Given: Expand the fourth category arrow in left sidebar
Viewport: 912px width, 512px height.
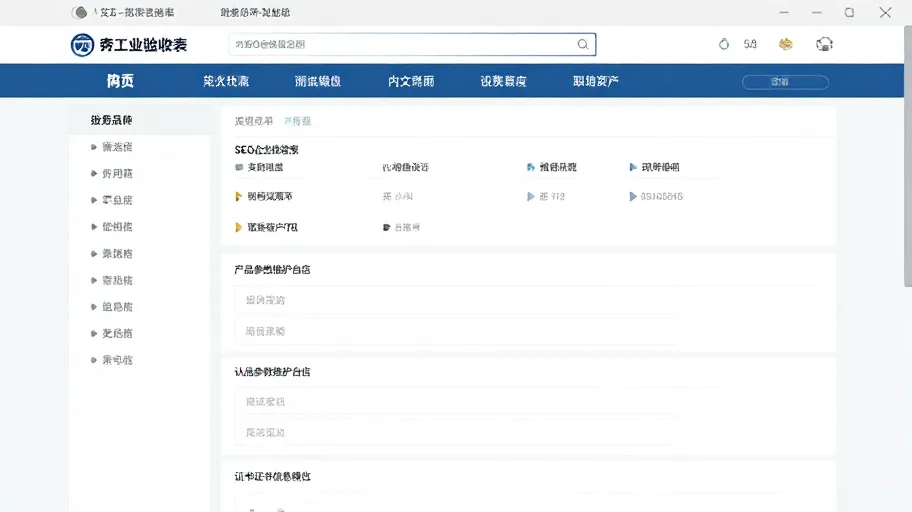Looking at the screenshot, I should pyautogui.click(x=94, y=227).
